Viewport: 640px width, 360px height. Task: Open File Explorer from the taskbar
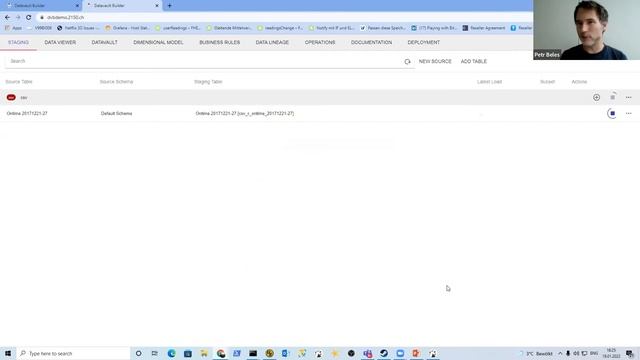click(204, 353)
